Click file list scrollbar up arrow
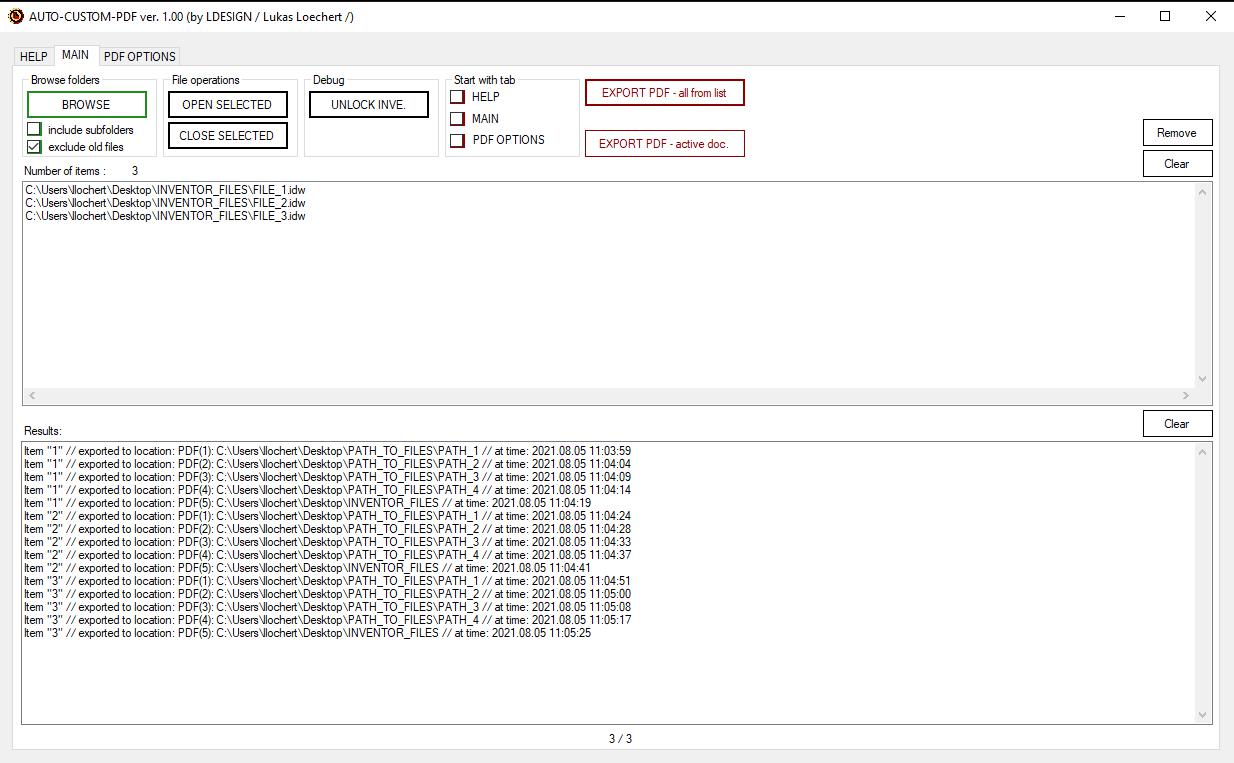Viewport: 1234px width, 763px height. tap(1203, 192)
